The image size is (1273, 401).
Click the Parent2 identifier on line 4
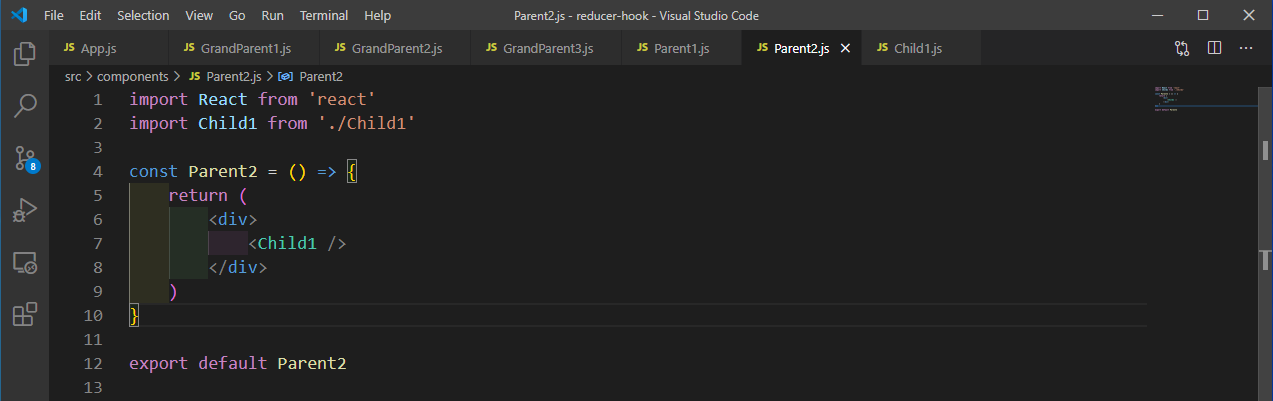(223, 172)
